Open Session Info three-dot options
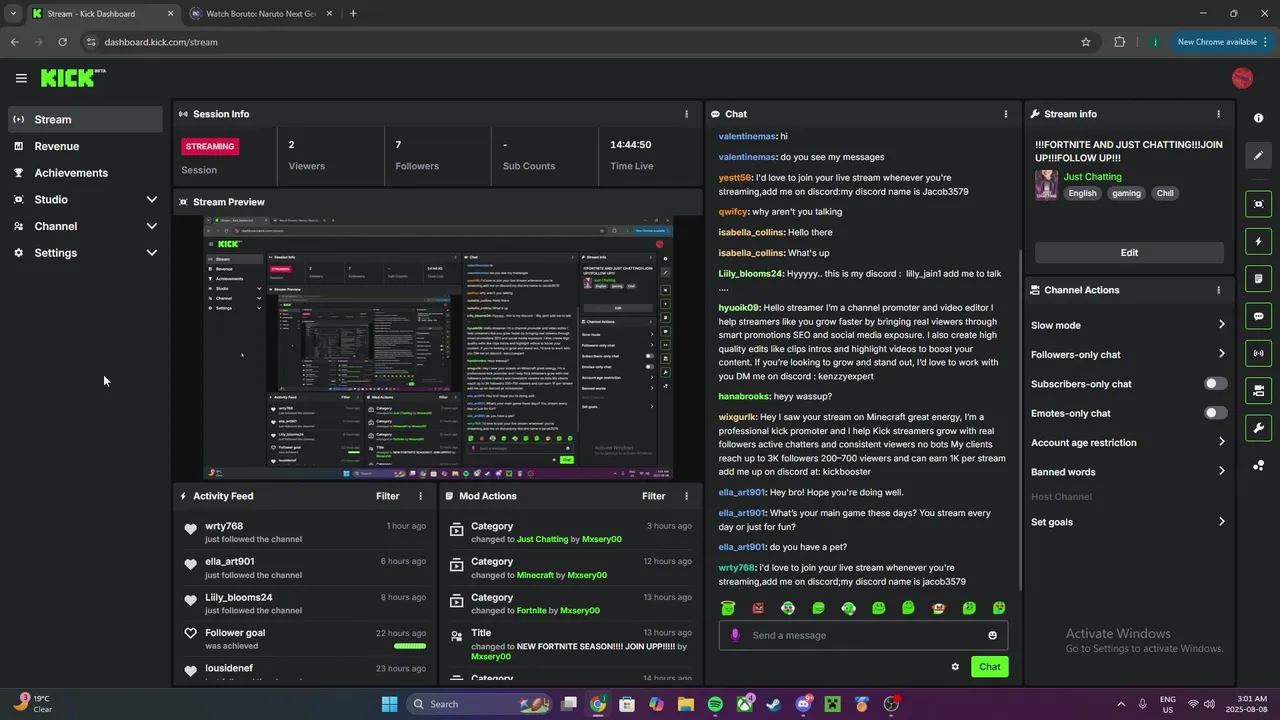The height and width of the screenshot is (720, 1280). click(686, 114)
